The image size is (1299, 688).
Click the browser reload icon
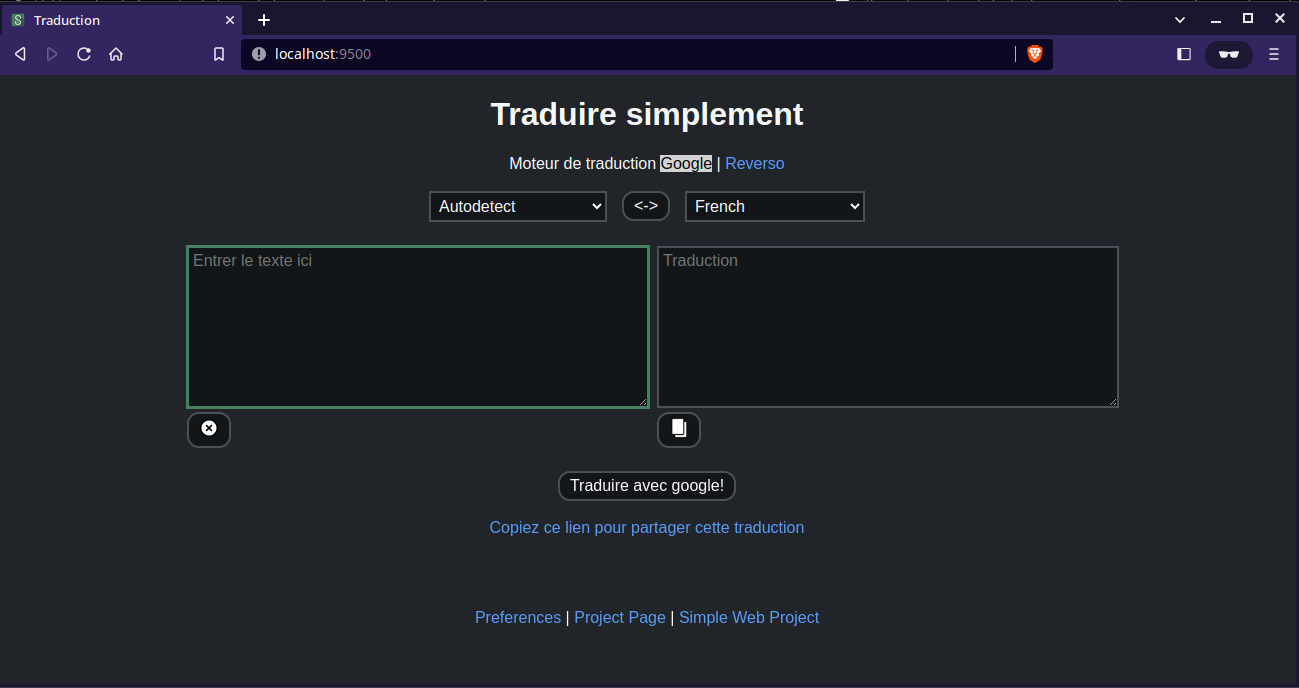[x=84, y=54]
